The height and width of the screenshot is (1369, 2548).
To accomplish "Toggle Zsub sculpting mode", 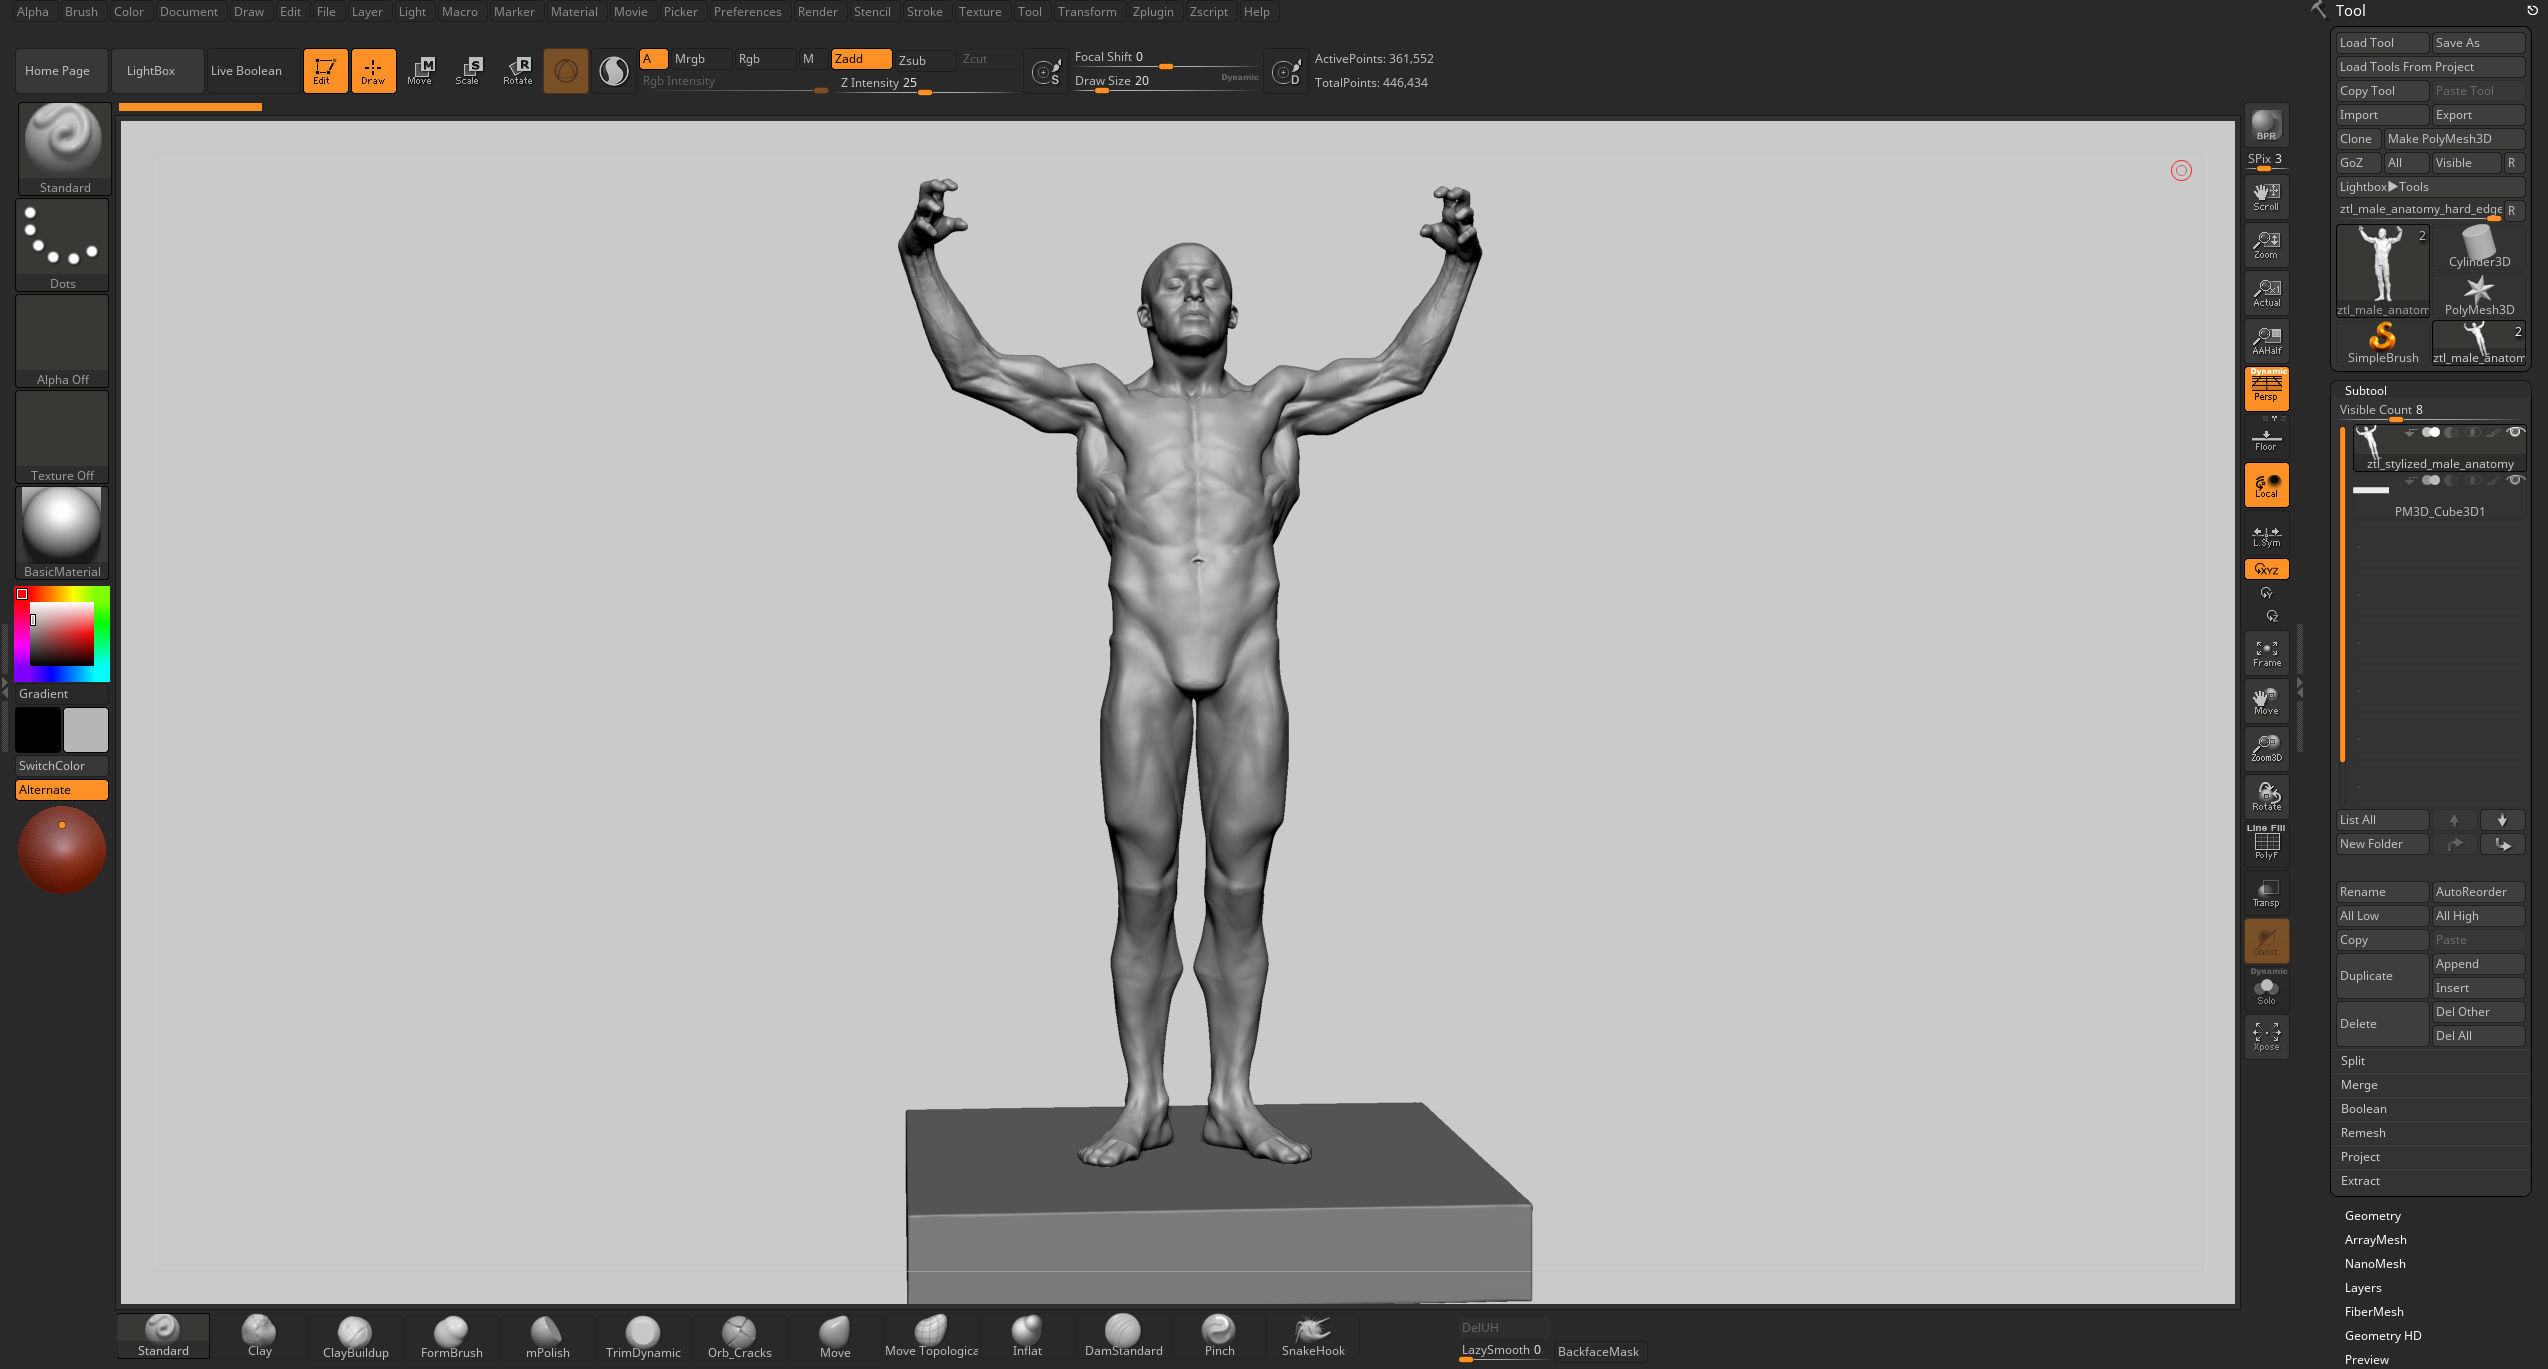I will click(x=924, y=59).
